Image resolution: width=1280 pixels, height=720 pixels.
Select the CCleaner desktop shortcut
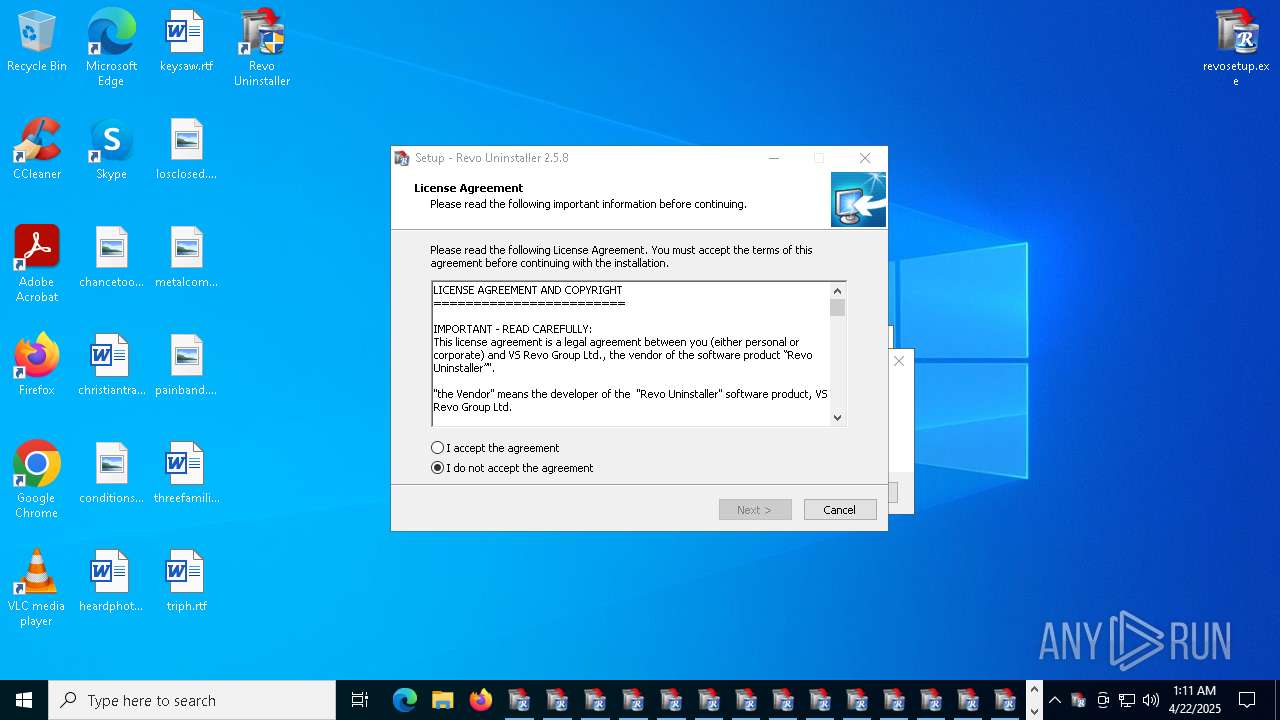(x=37, y=150)
